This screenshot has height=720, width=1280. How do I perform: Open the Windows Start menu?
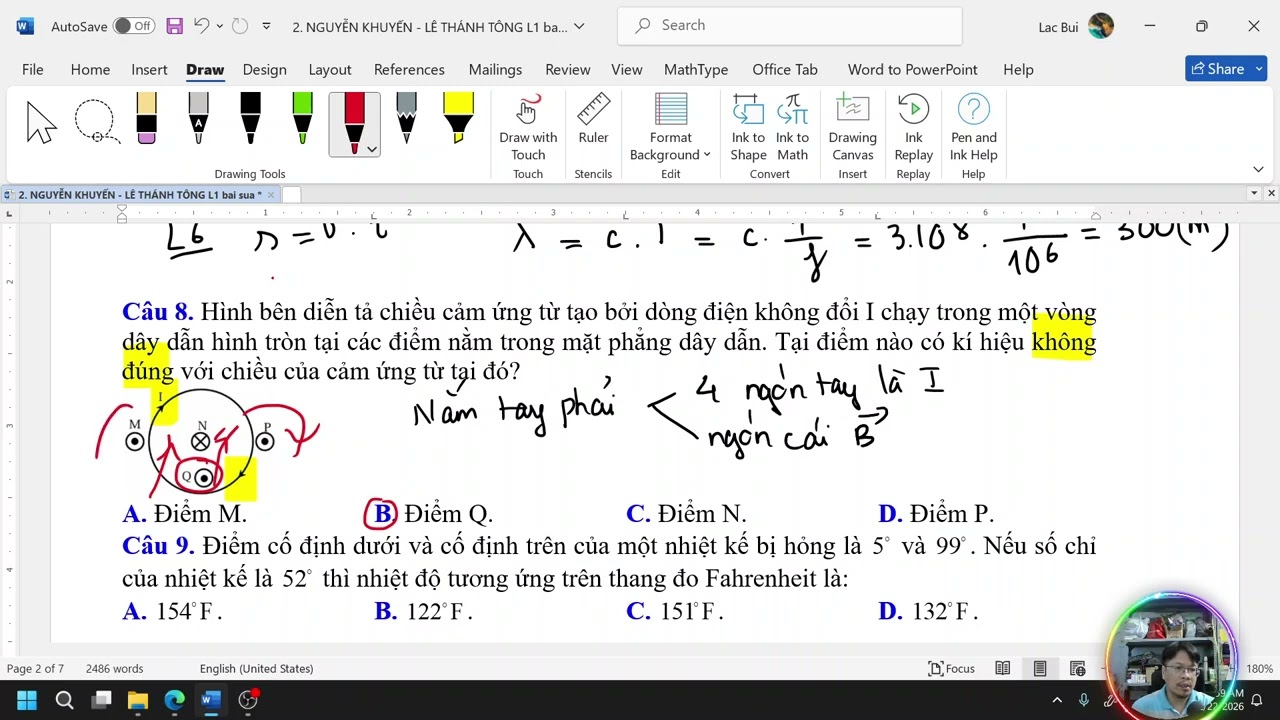(27, 700)
